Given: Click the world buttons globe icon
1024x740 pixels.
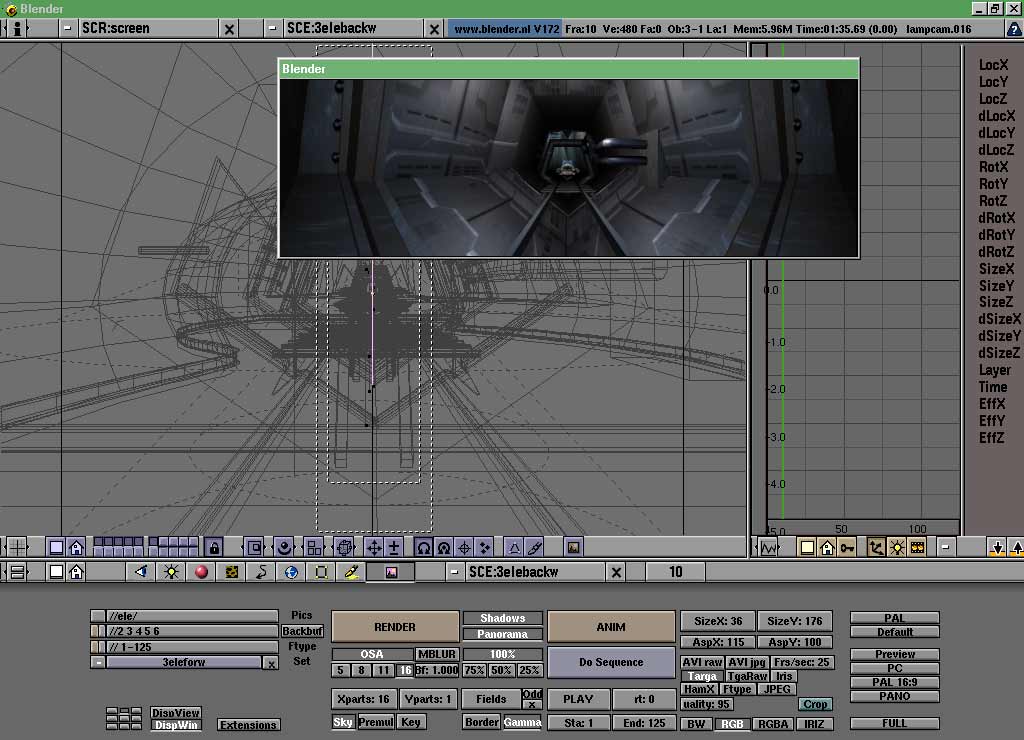Looking at the screenshot, I should click(x=291, y=572).
